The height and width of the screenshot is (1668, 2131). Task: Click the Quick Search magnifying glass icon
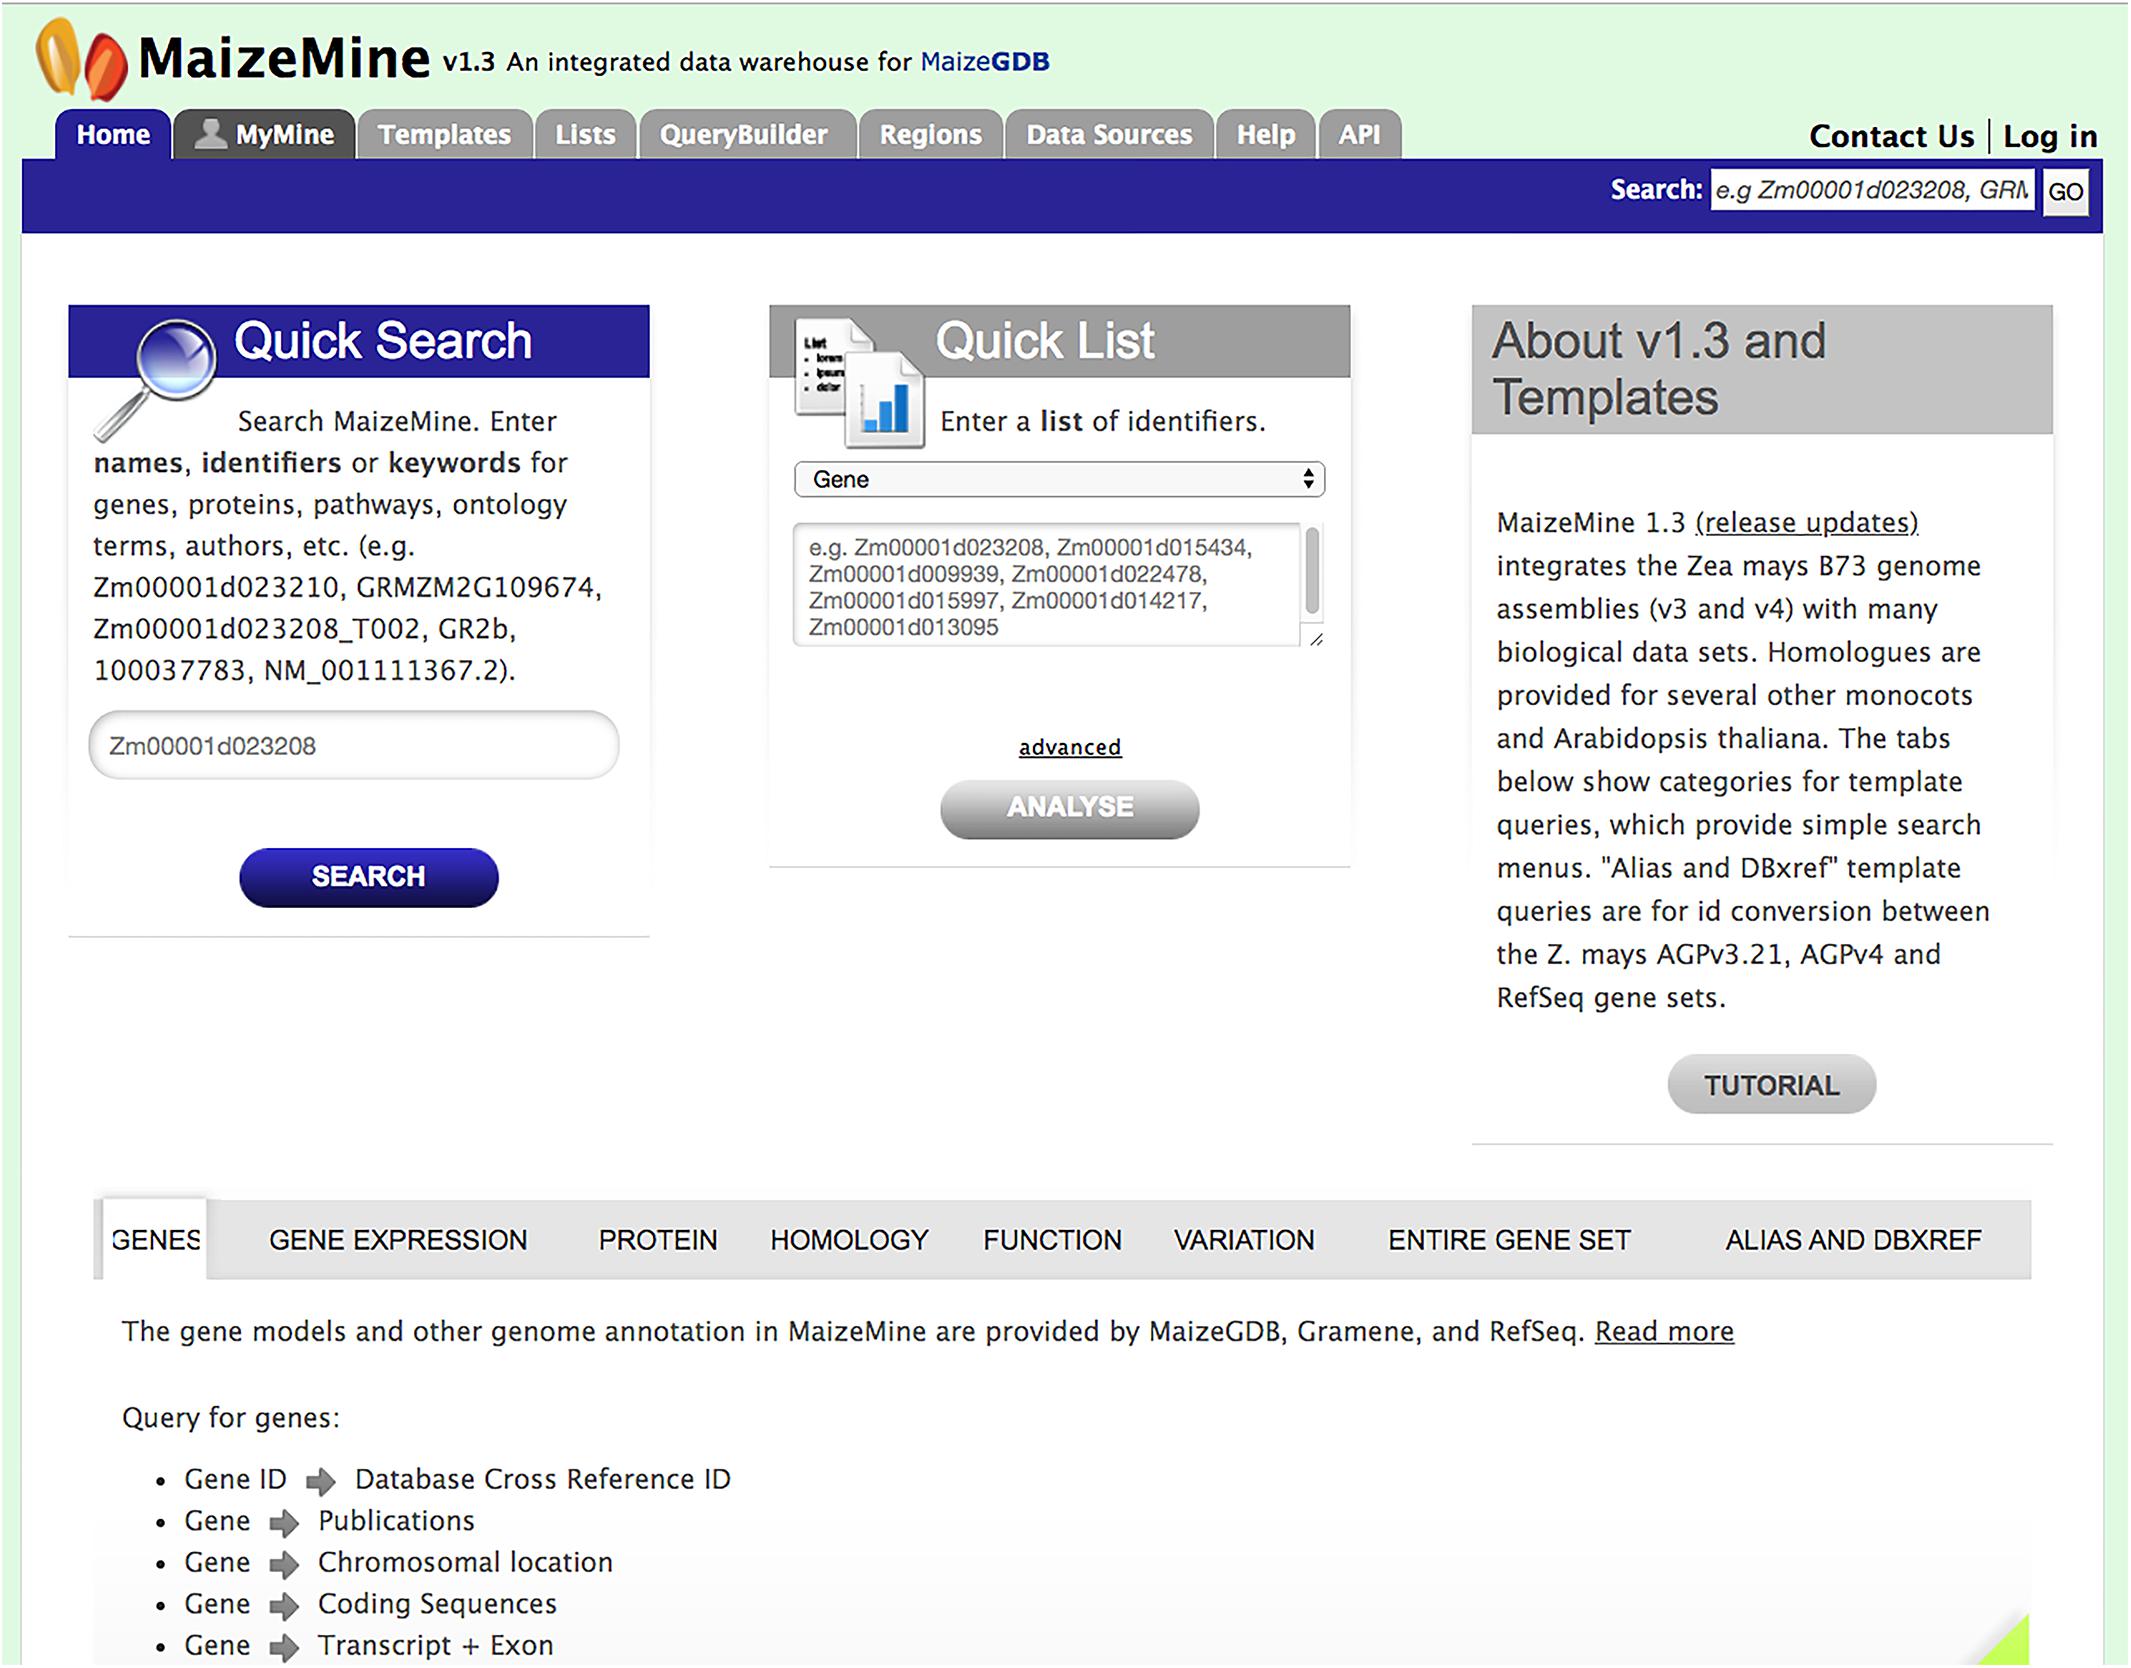coord(156,378)
